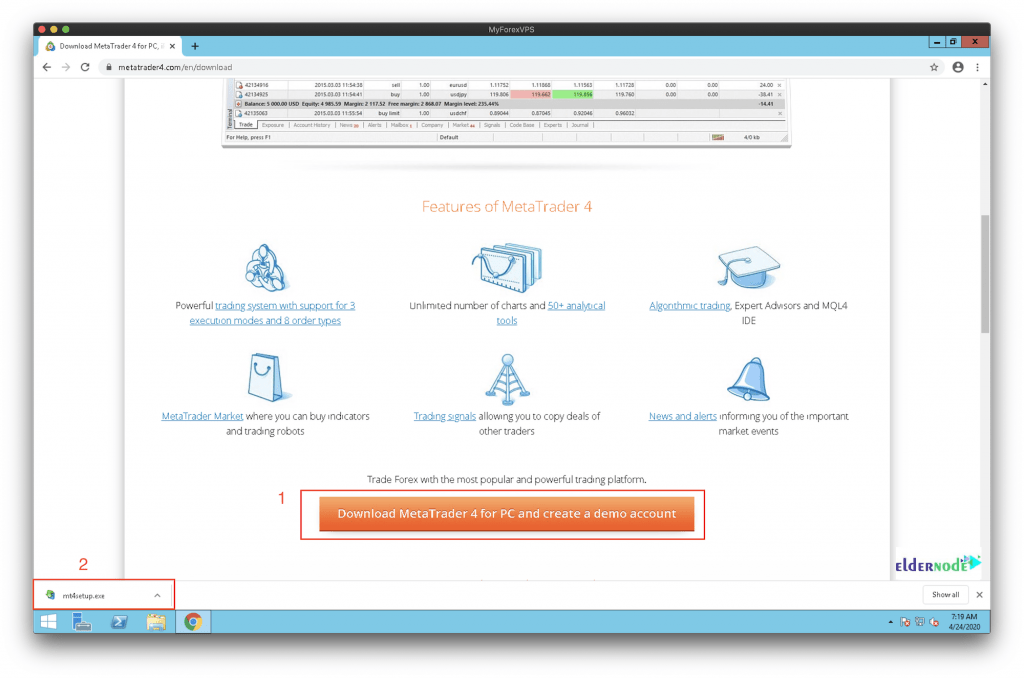Click the trading system people icon

point(266,268)
